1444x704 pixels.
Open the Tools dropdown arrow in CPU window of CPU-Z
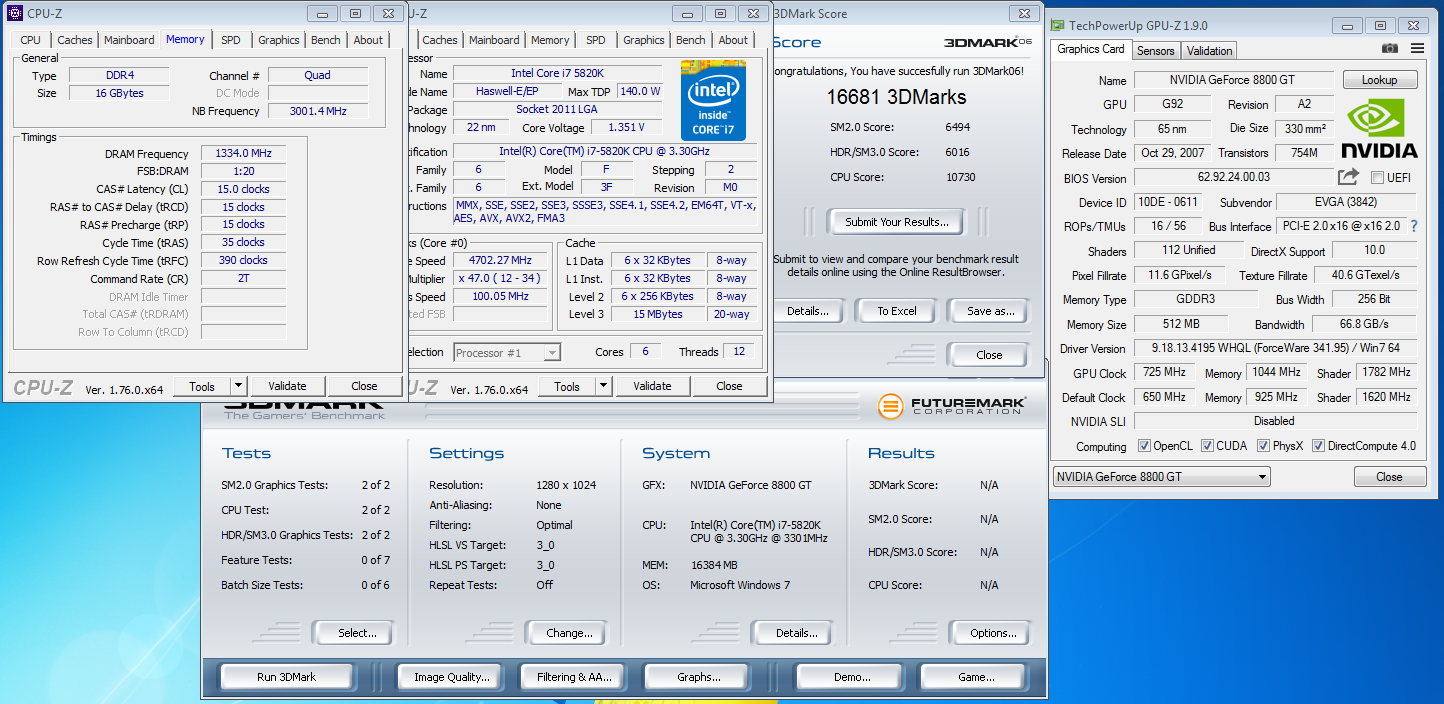603,386
